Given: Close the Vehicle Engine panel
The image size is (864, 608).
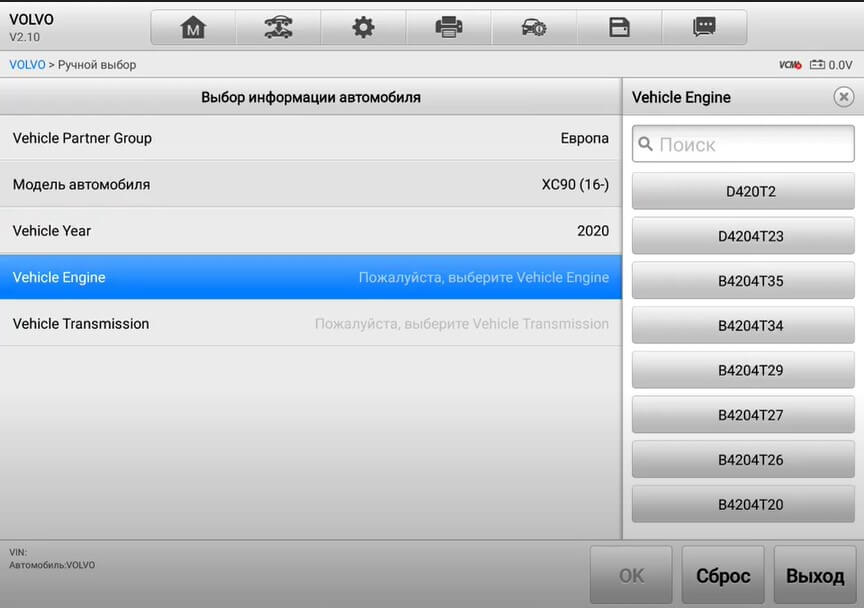Looking at the screenshot, I should [843, 97].
